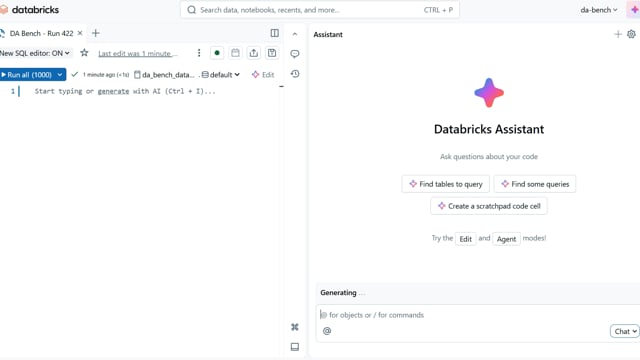Open the last edit history link

click(138, 53)
